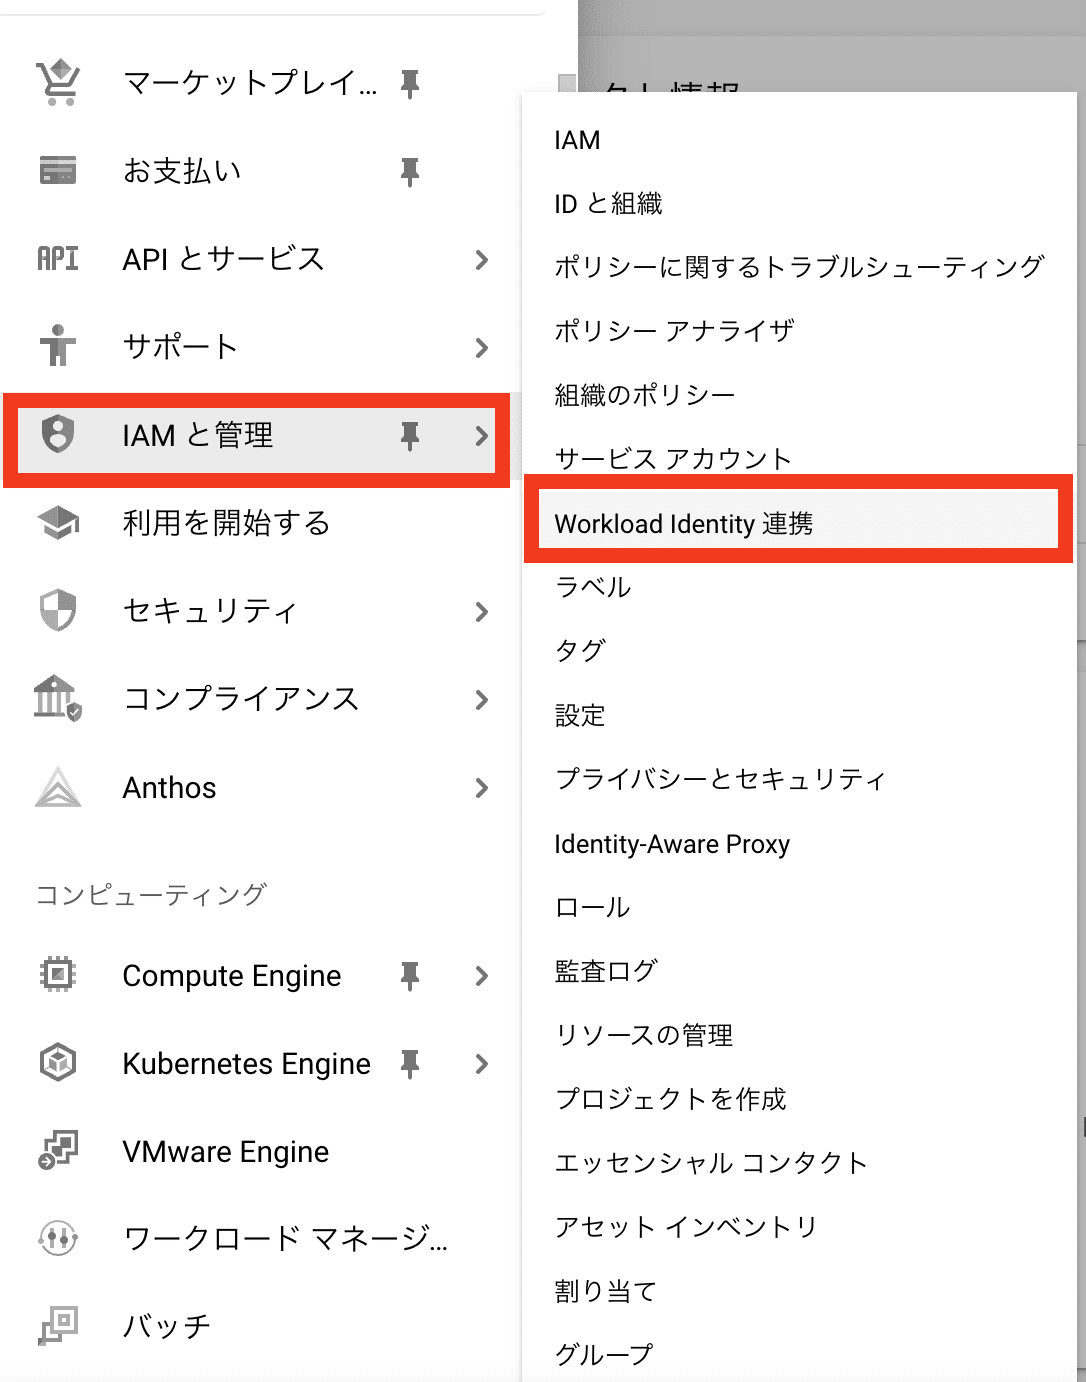1086x1382 pixels.
Task: Expand the API とサービス submenu
Action: pyautogui.click(x=483, y=259)
